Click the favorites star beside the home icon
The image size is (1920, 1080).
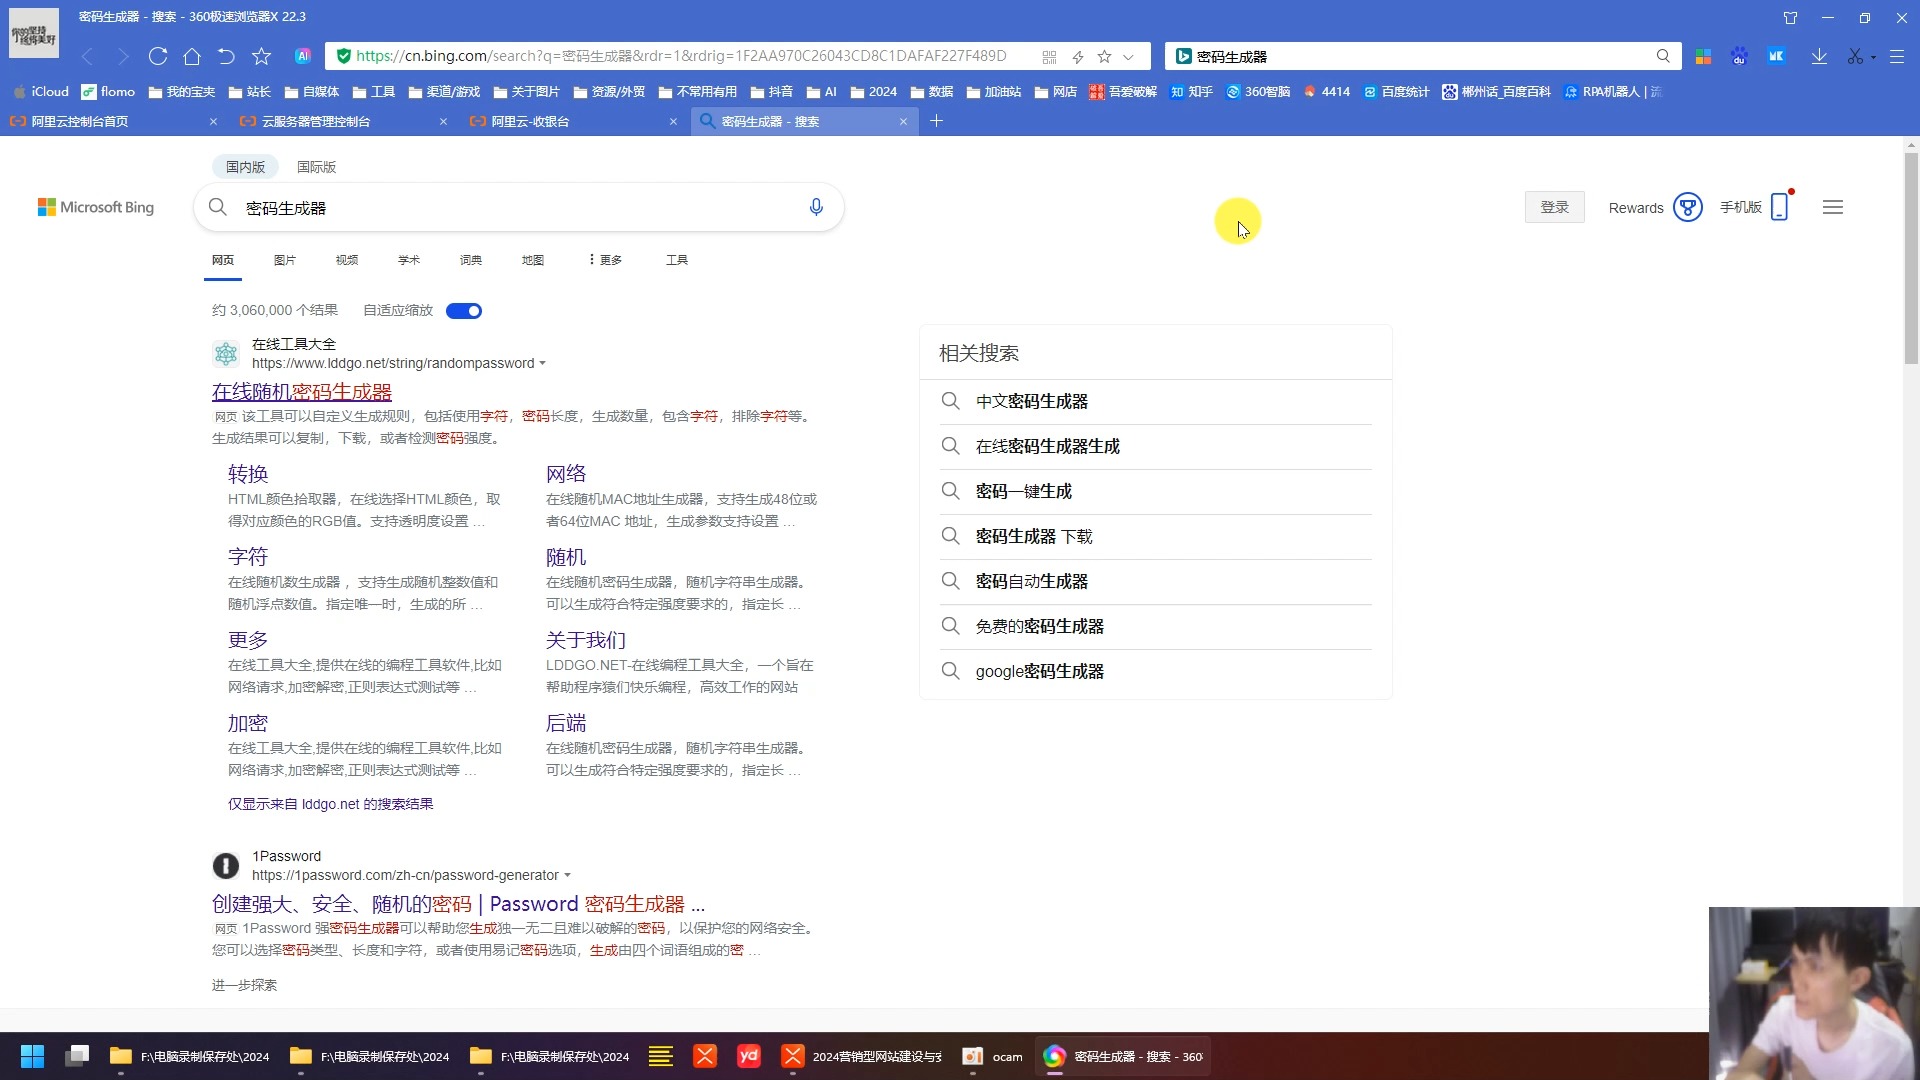(261, 56)
